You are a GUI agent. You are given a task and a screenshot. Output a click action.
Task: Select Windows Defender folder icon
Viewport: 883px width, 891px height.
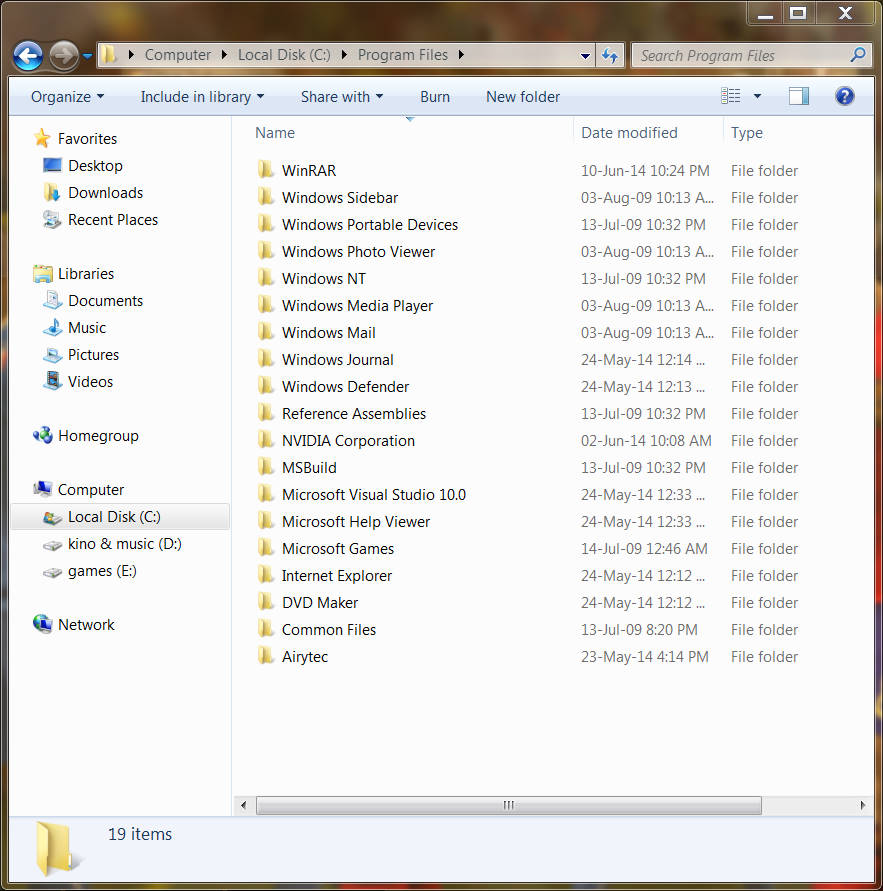[265, 386]
